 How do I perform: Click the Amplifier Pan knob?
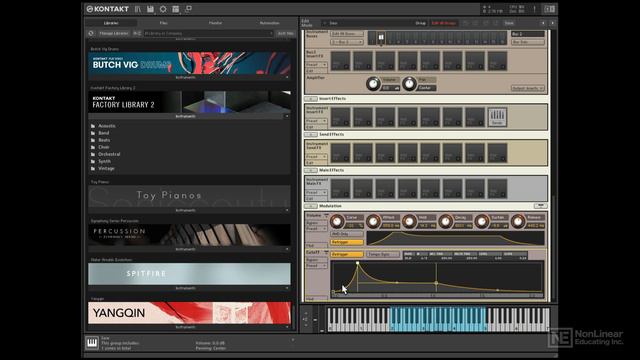click(409, 84)
